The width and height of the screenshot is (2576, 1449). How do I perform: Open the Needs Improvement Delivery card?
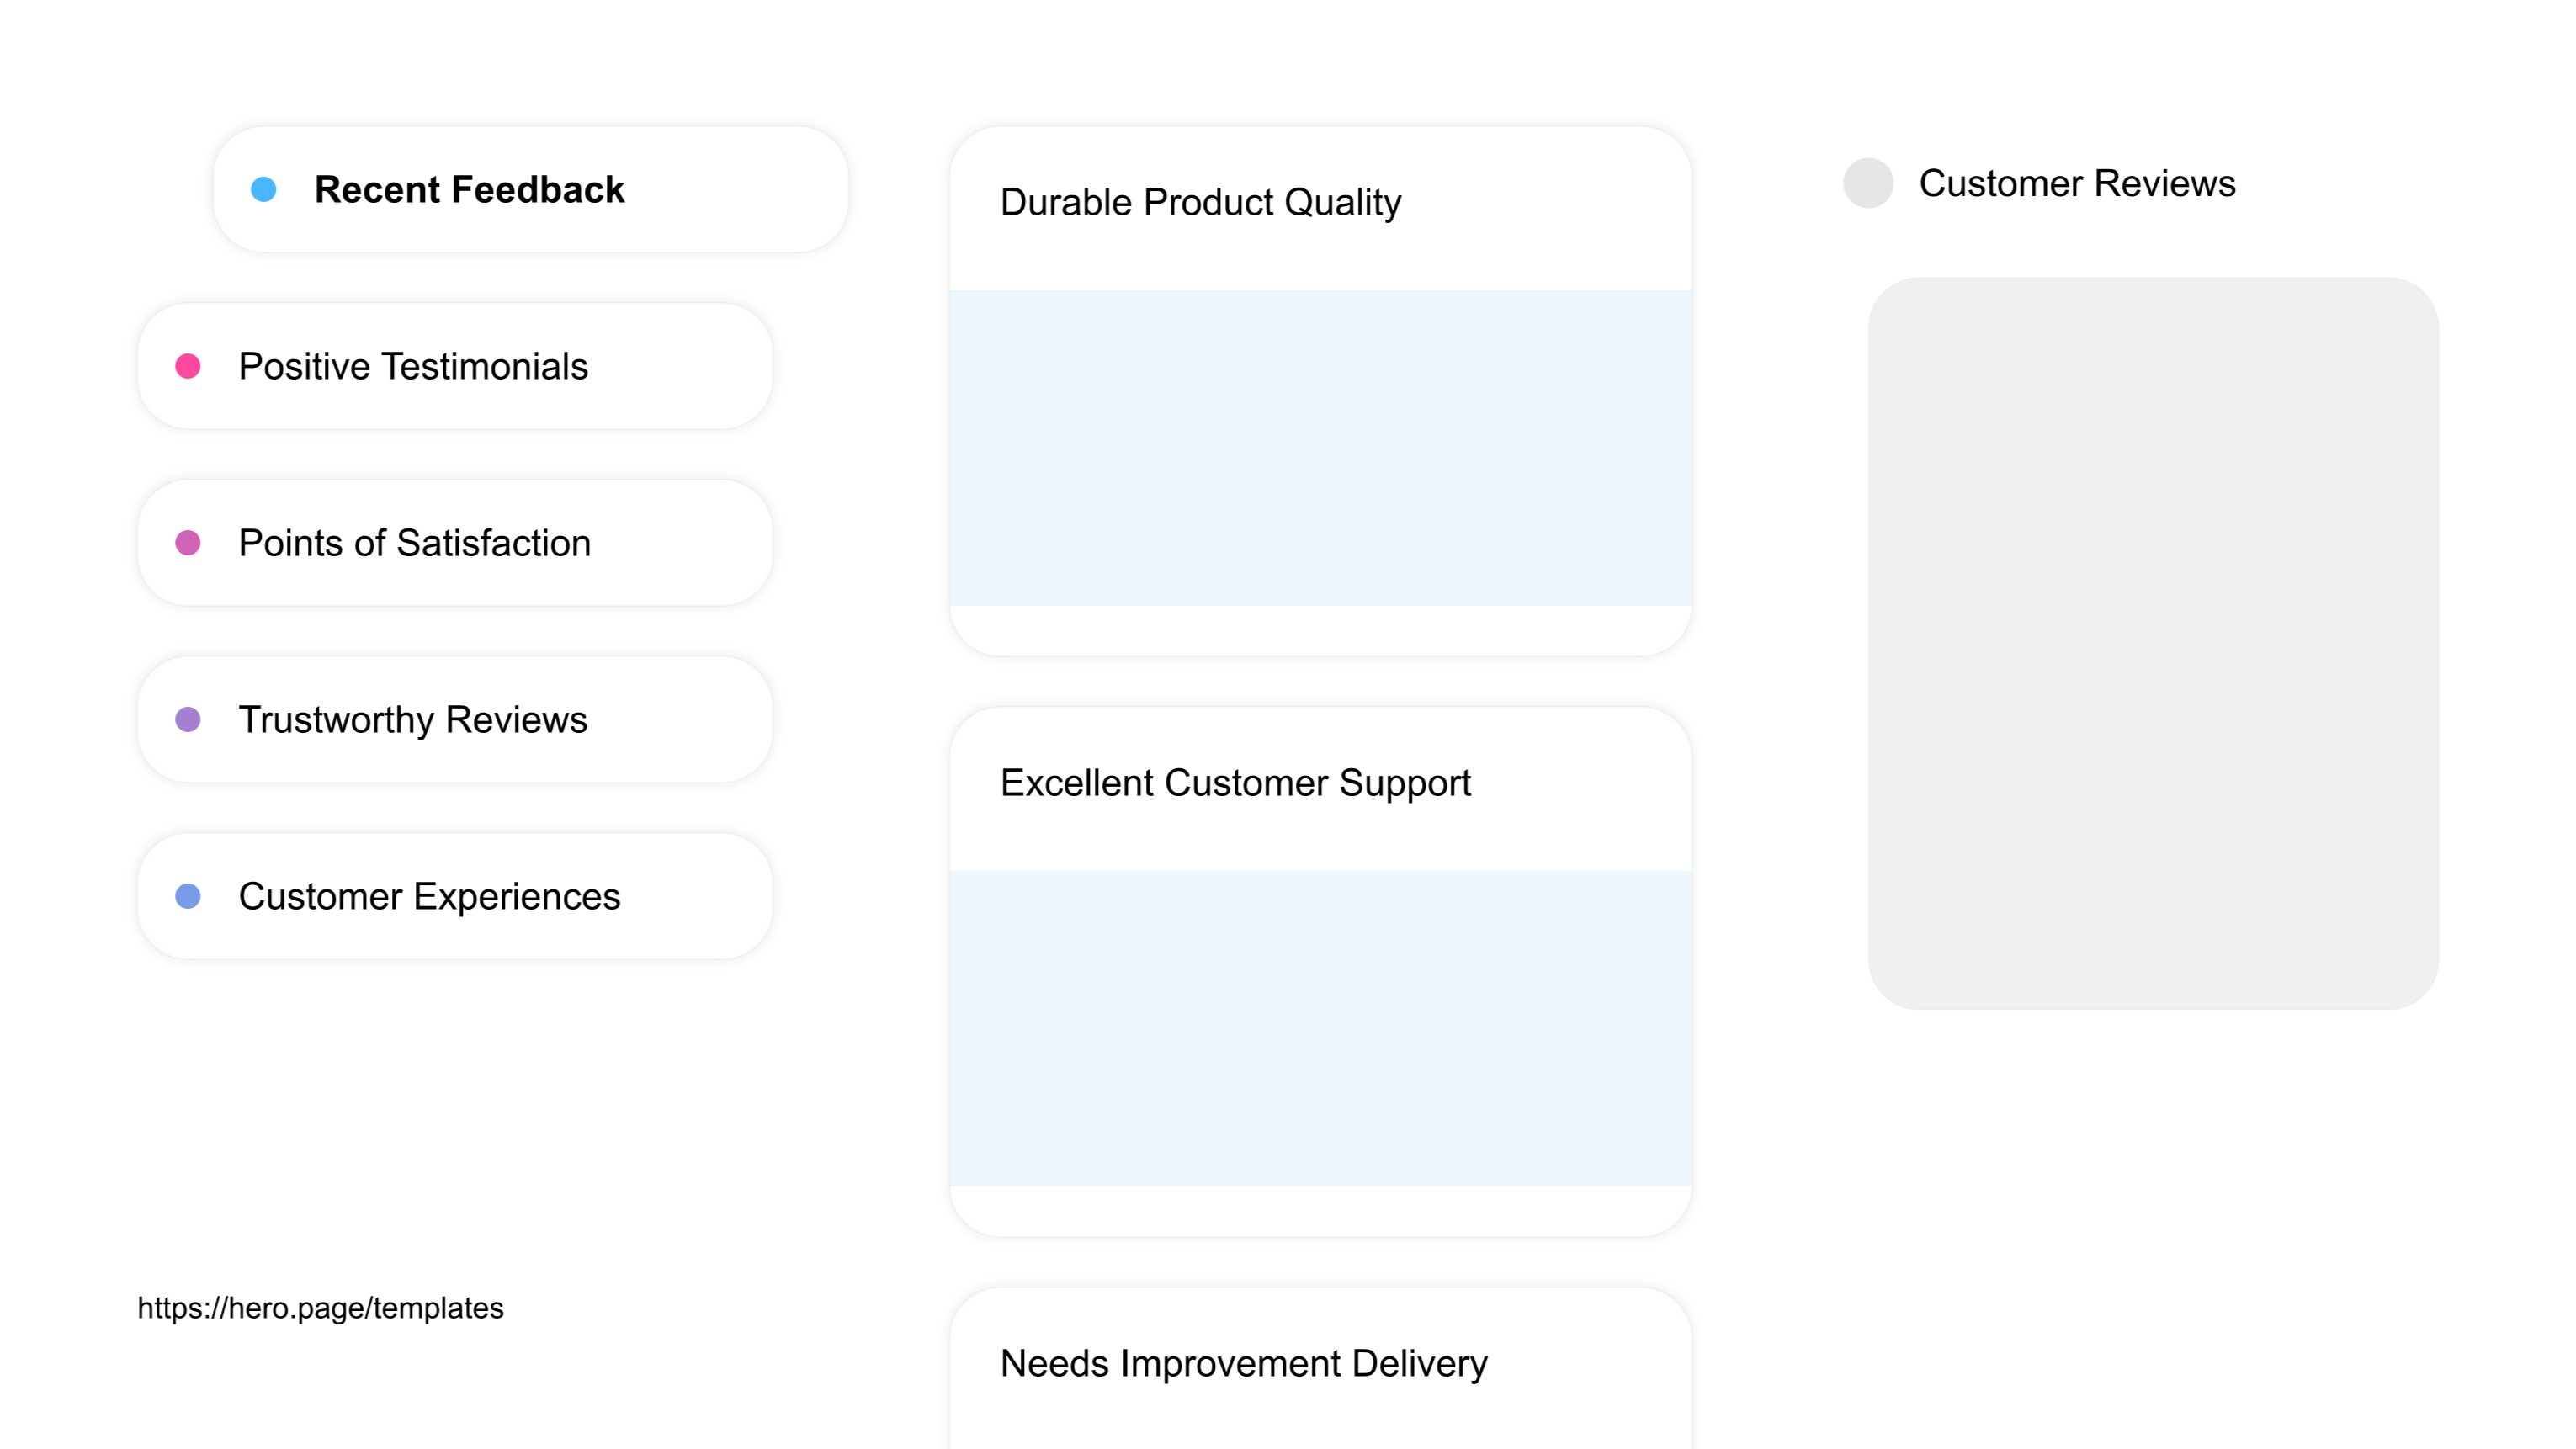point(1320,1368)
